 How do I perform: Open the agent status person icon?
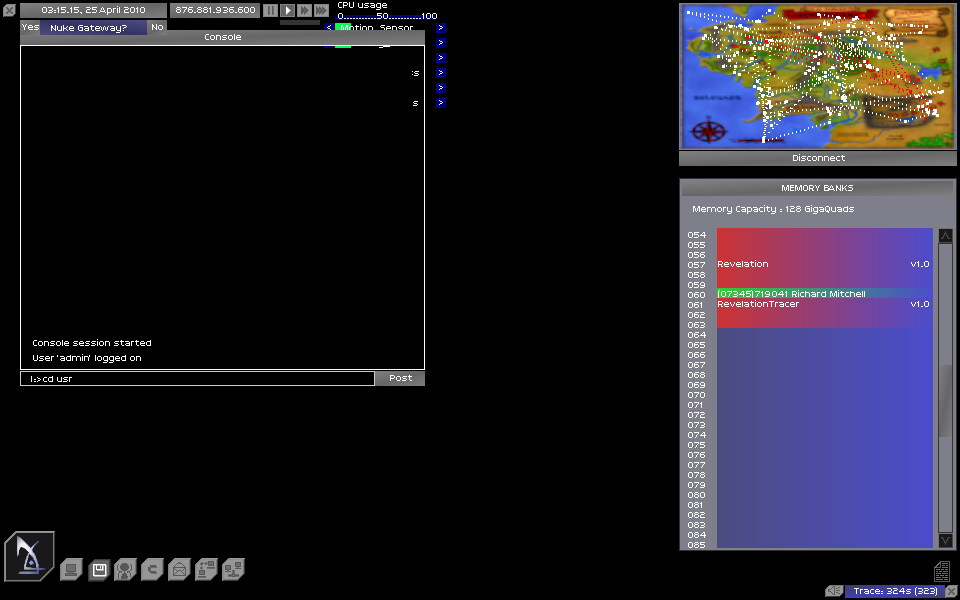pos(125,570)
